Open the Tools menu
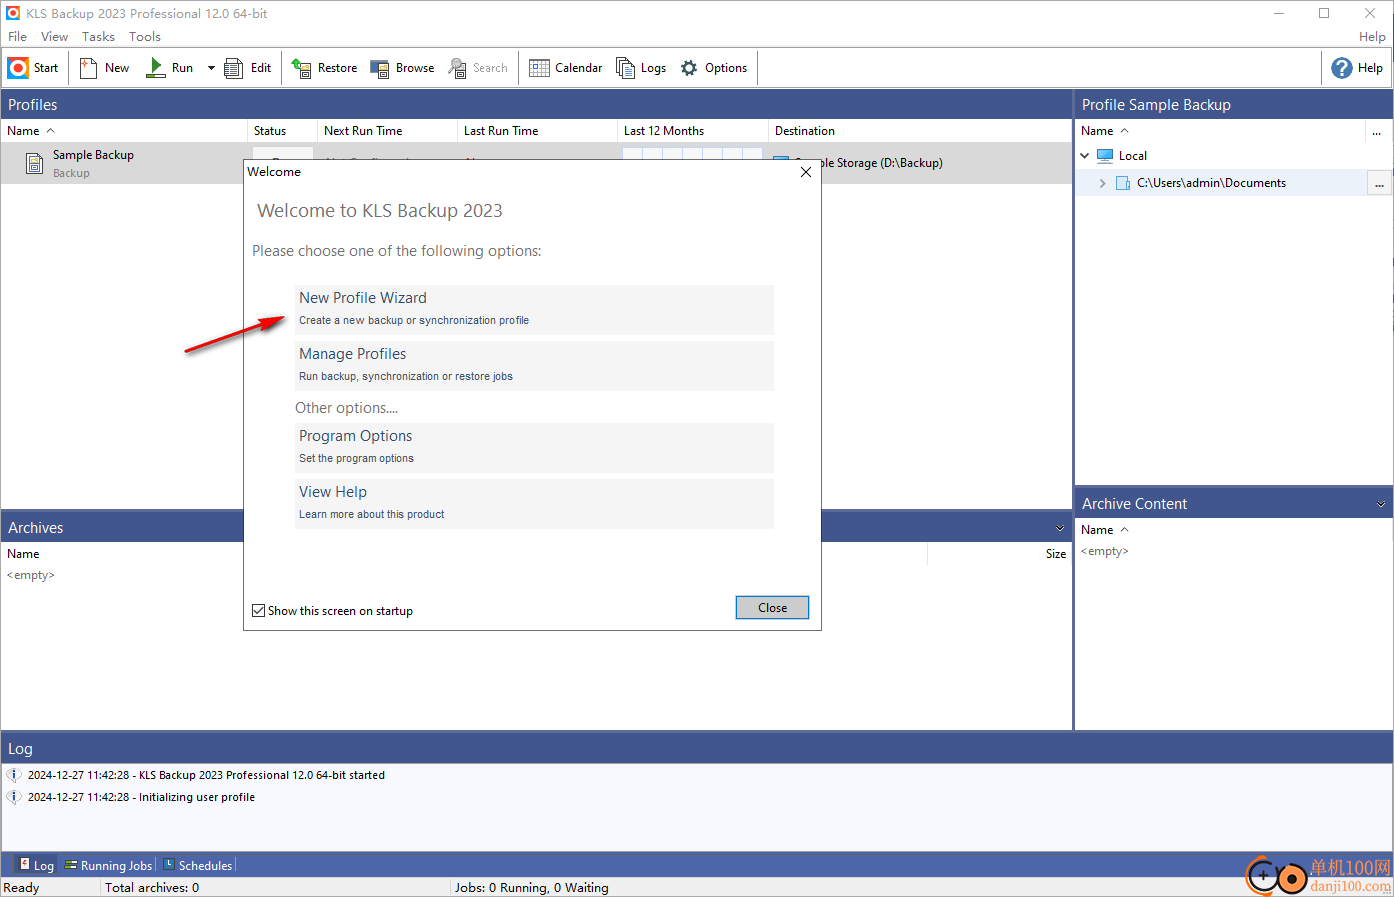The image size is (1394, 897). (145, 37)
